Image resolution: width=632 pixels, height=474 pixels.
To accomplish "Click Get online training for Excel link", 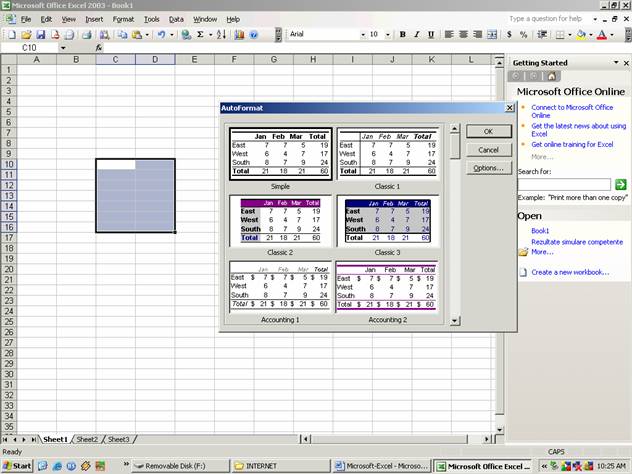I will [x=572, y=144].
